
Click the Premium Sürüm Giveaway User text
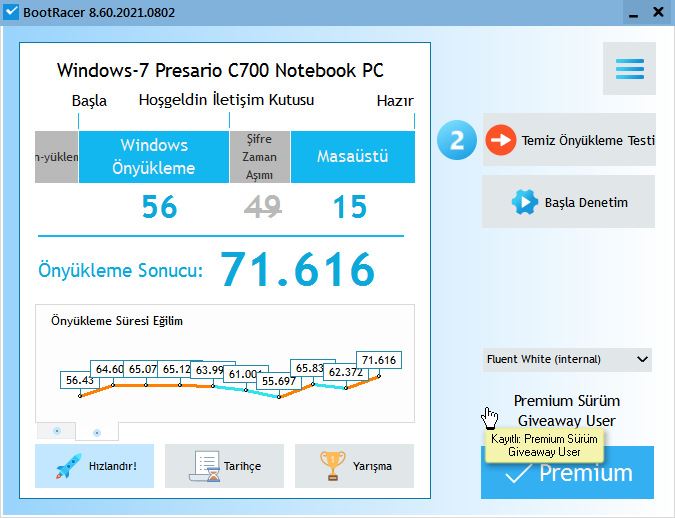pyautogui.click(x=567, y=410)
